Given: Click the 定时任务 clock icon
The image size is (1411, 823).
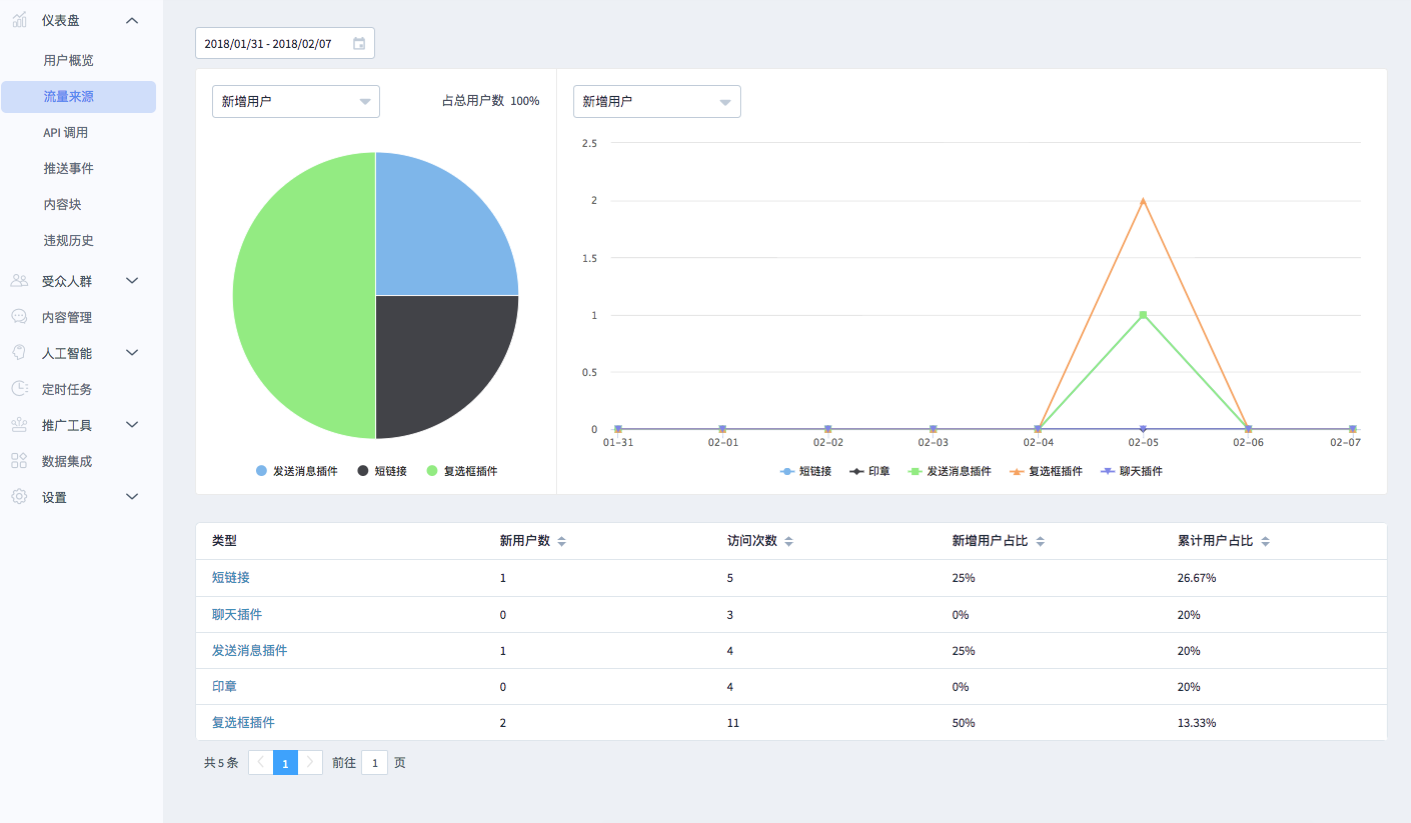Looking at the screenshot, I should (19, 389).
